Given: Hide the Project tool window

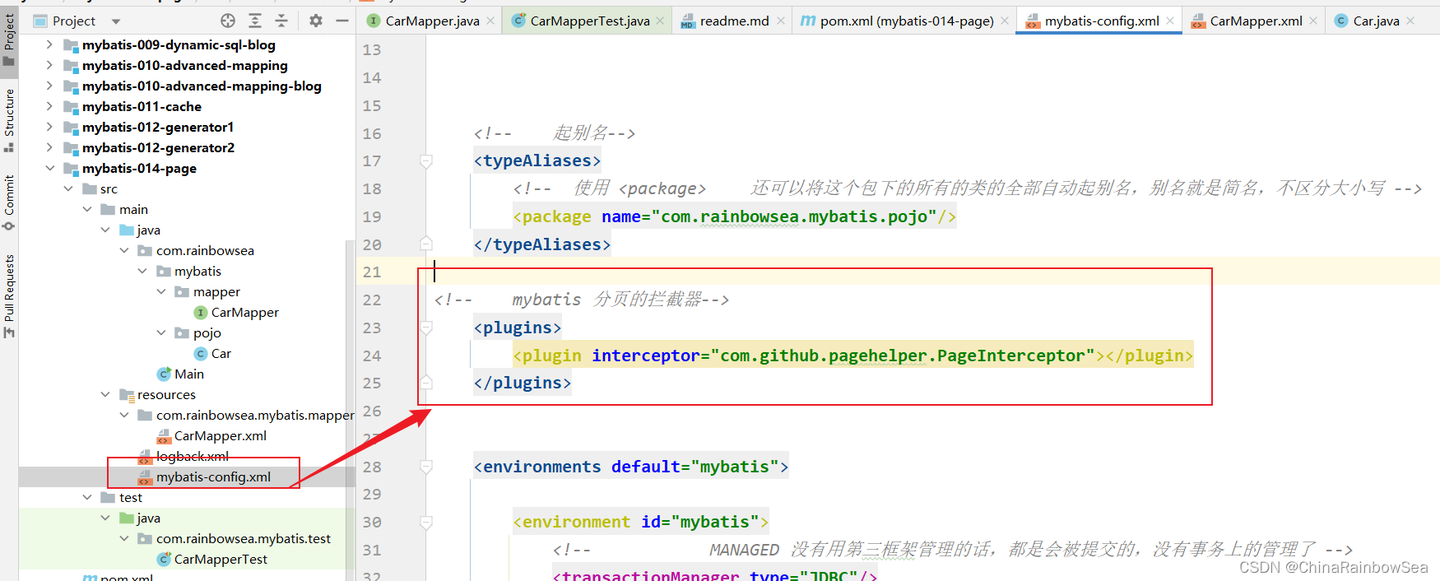Looking at the screenshot, I should point(342,20).
